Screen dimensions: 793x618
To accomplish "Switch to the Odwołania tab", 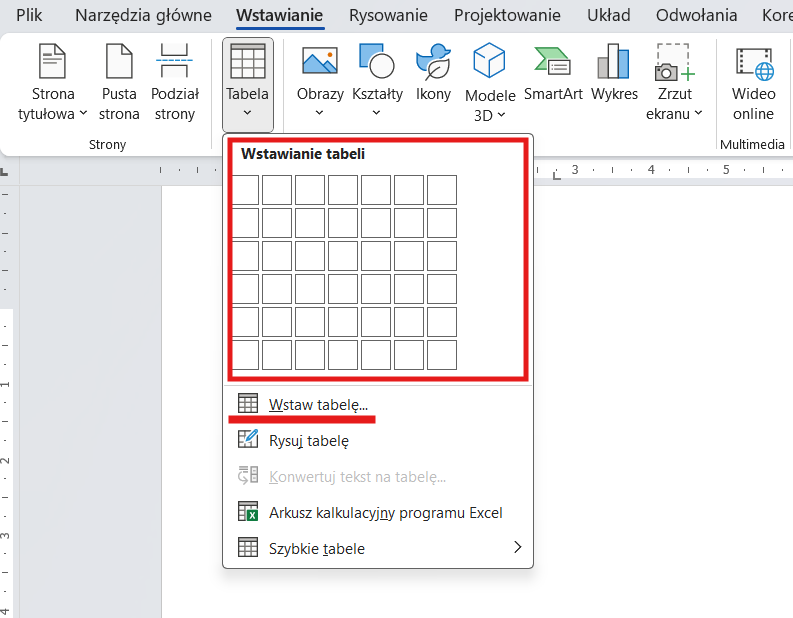I will coord(696,15).
